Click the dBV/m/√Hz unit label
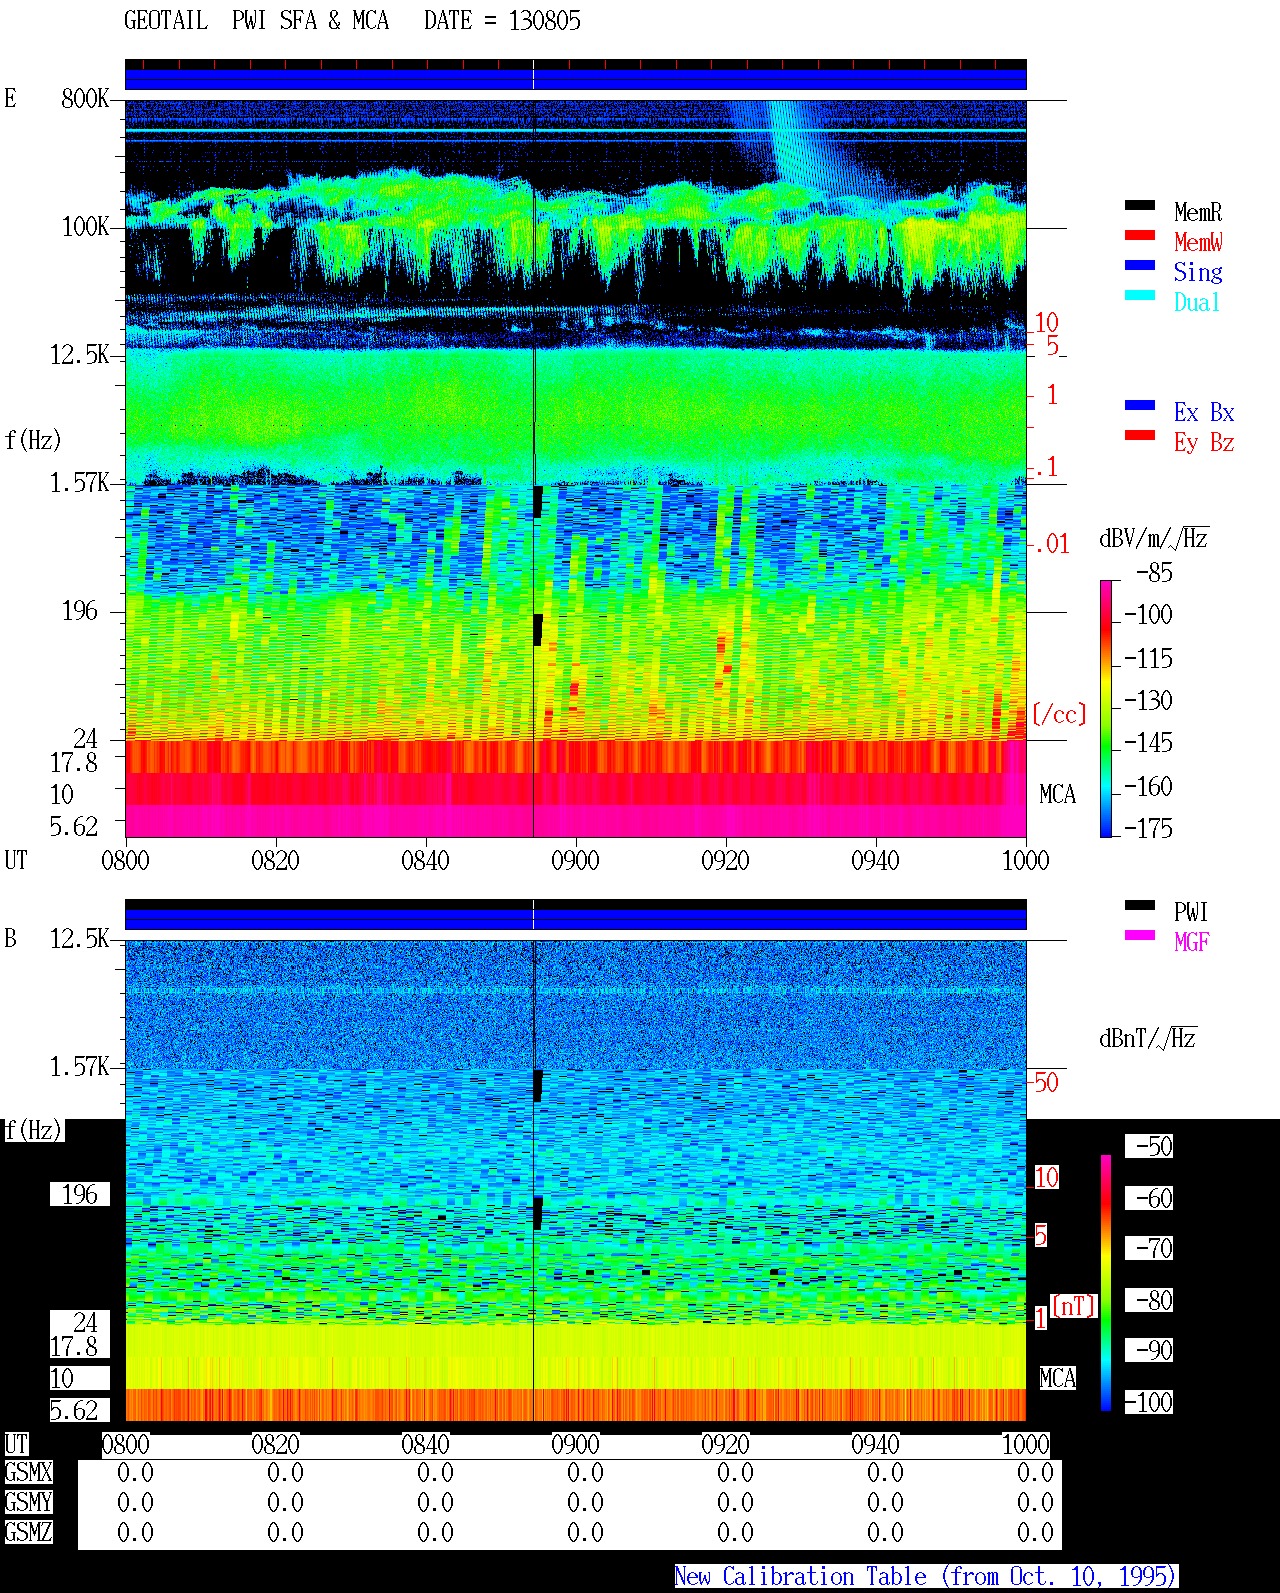The width and height of the screenshot is (1280, 1593). coord(1153,538)
